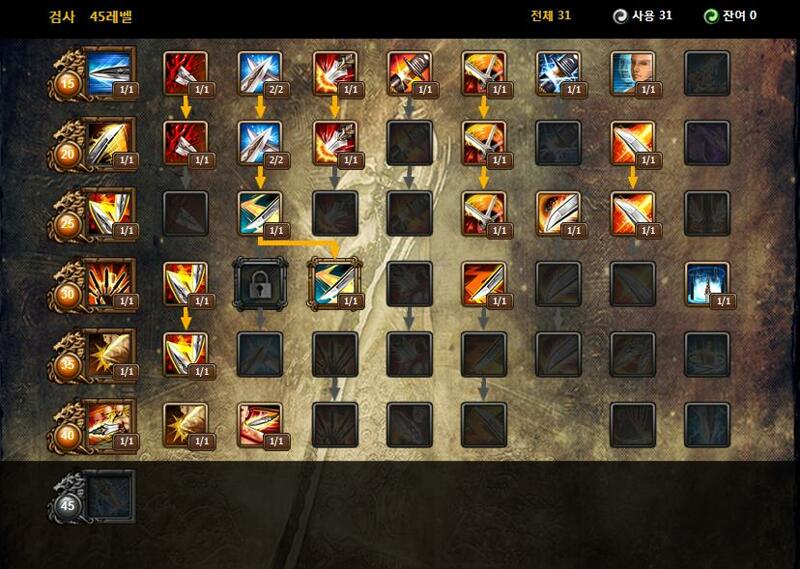
Task: Select the level 15 blue sword thrust skill
Action: point(110,73)
